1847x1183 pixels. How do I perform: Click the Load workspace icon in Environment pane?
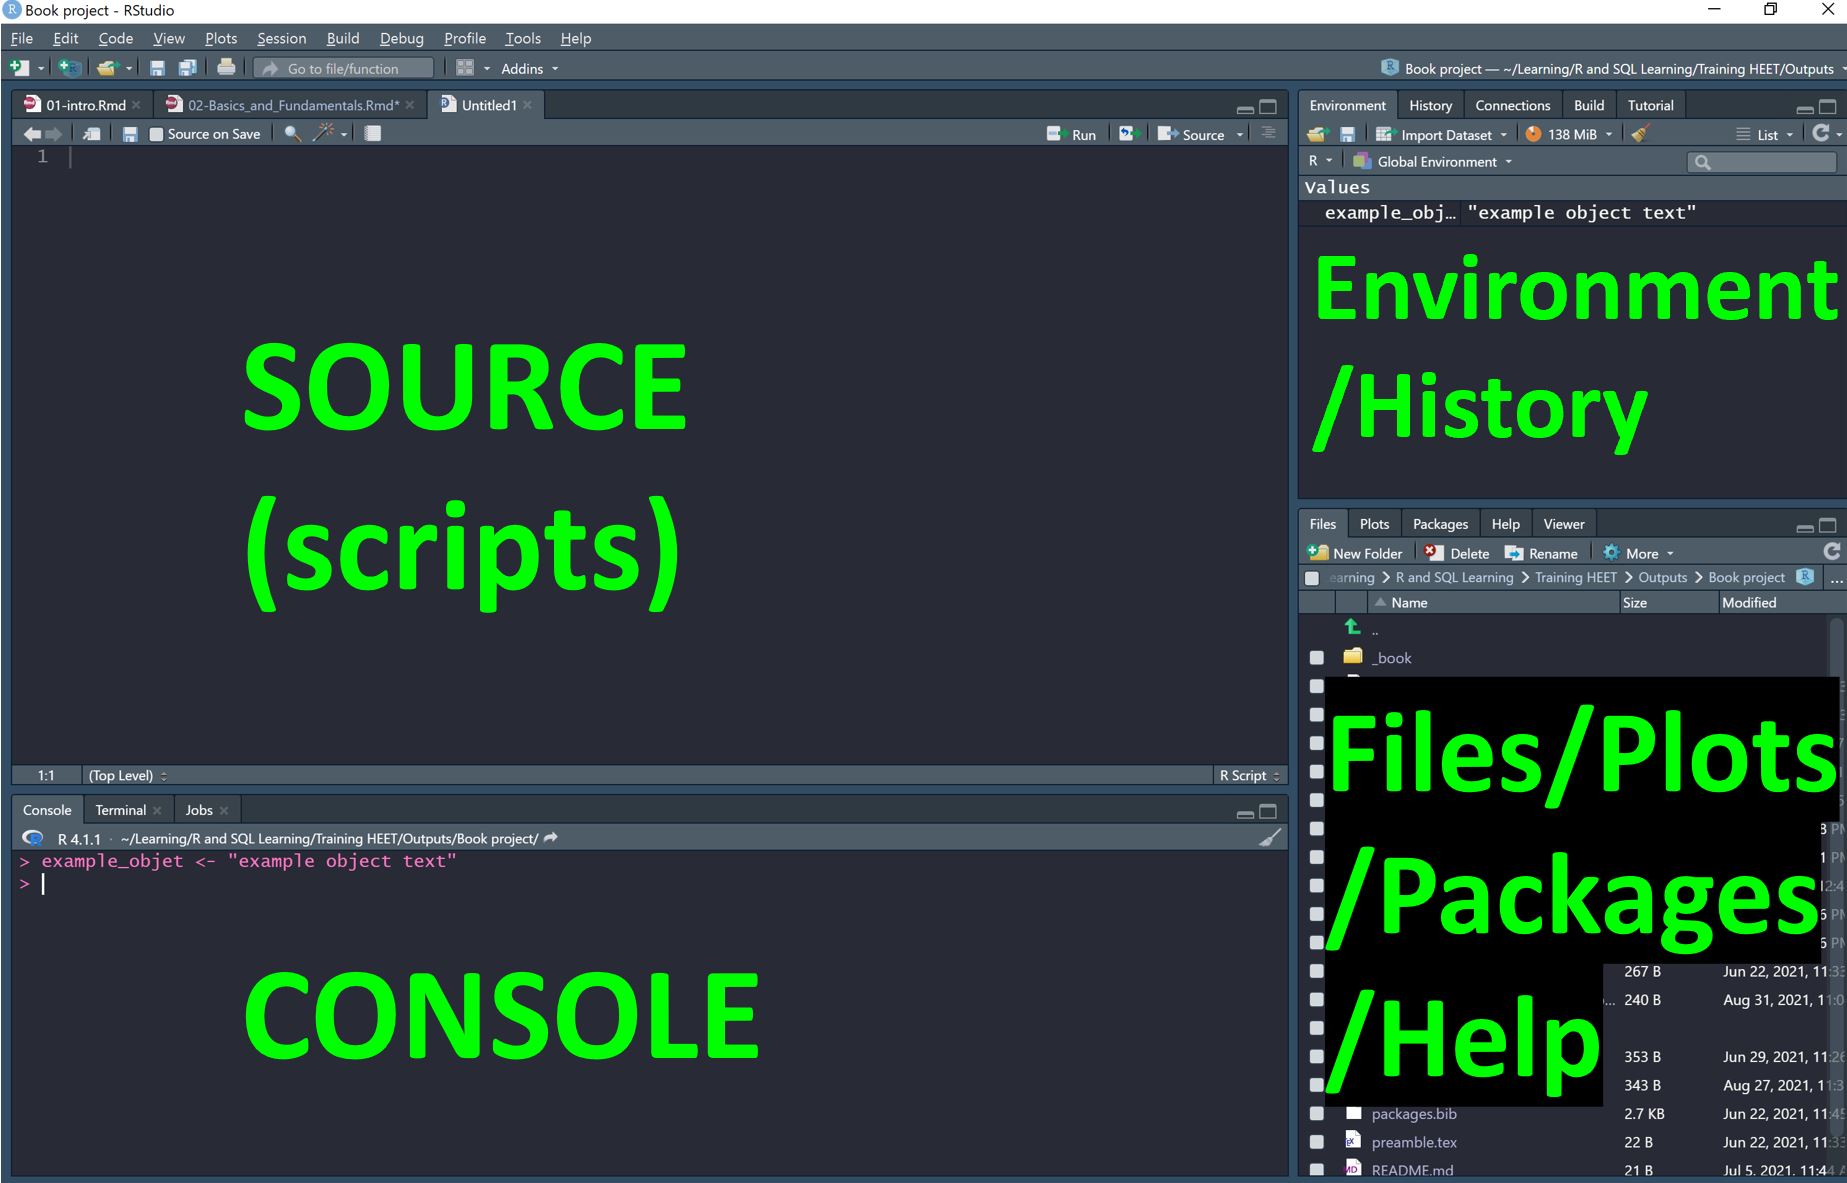pyautogui.click(x=1317, y=134)
